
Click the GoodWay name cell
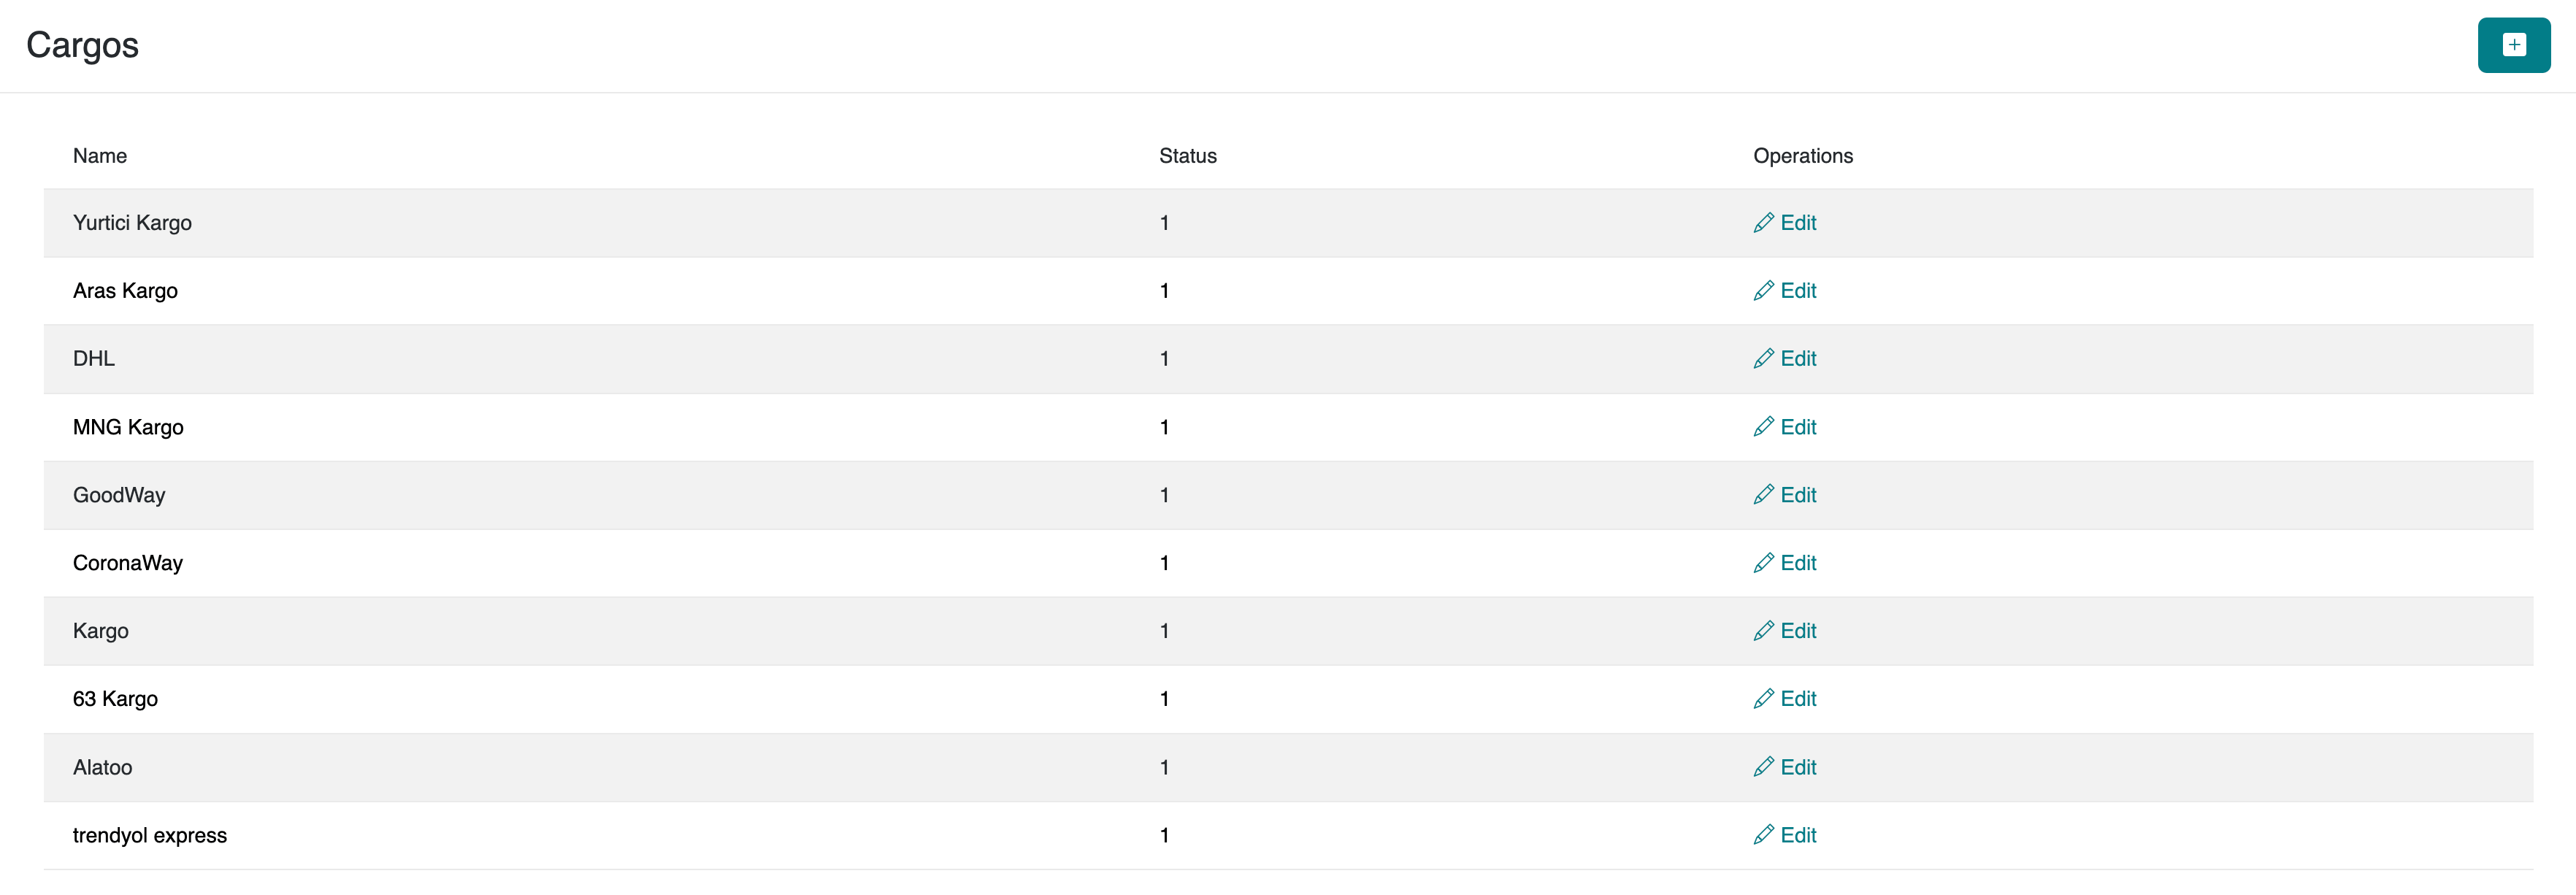coord(119,495)
